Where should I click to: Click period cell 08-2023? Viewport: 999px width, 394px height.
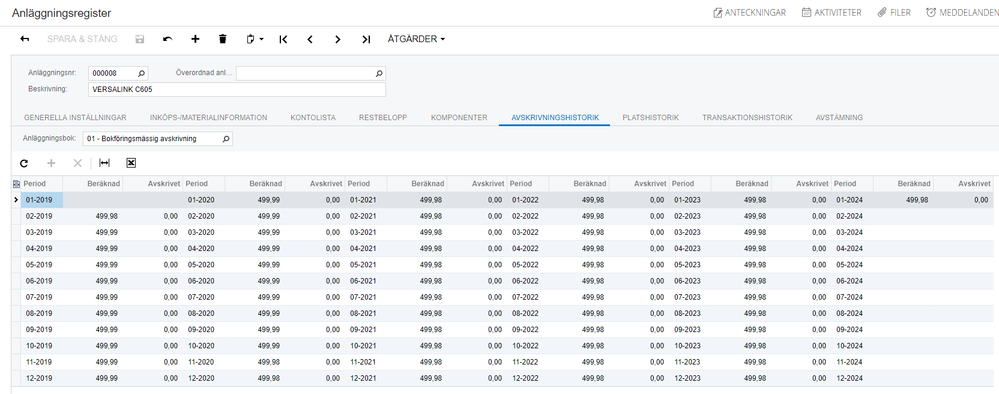(x=690, y=313)
